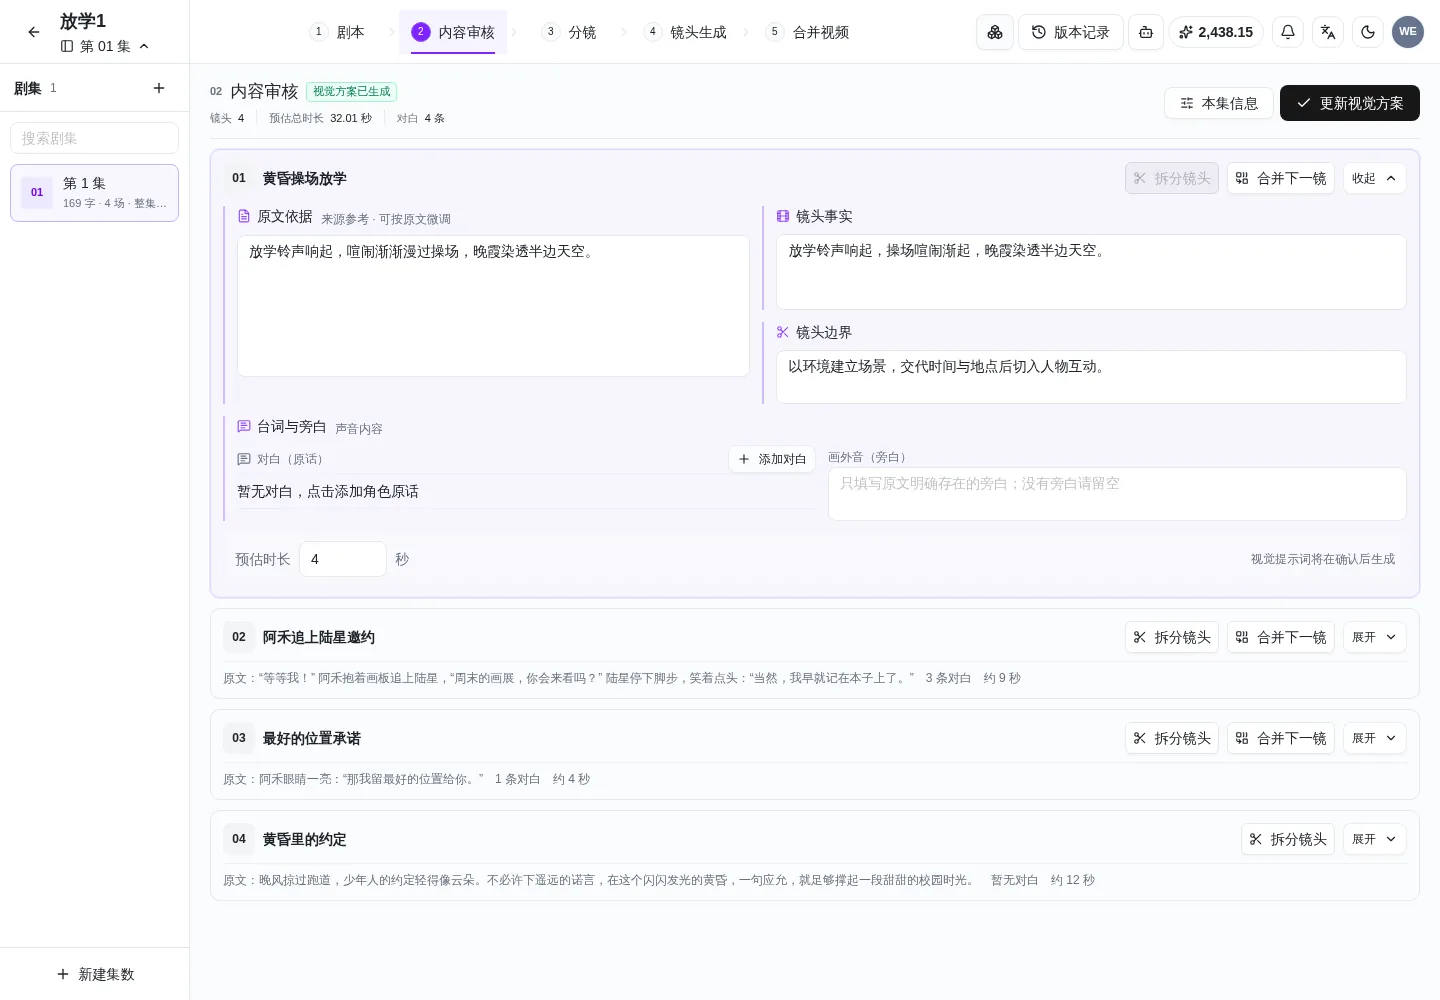The image size is (1440, 1000).
Task: Click 新建集数 at the sidebar bottom
Action: coord(95,974)
